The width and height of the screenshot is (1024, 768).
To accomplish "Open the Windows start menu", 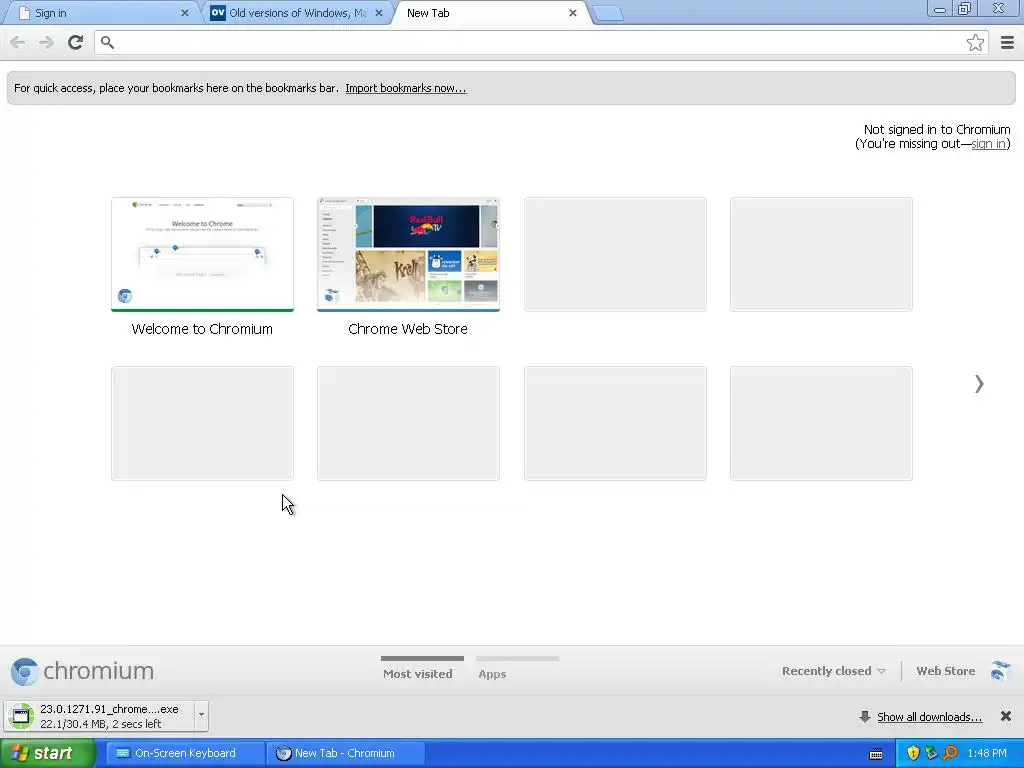I will click(48, 753).
